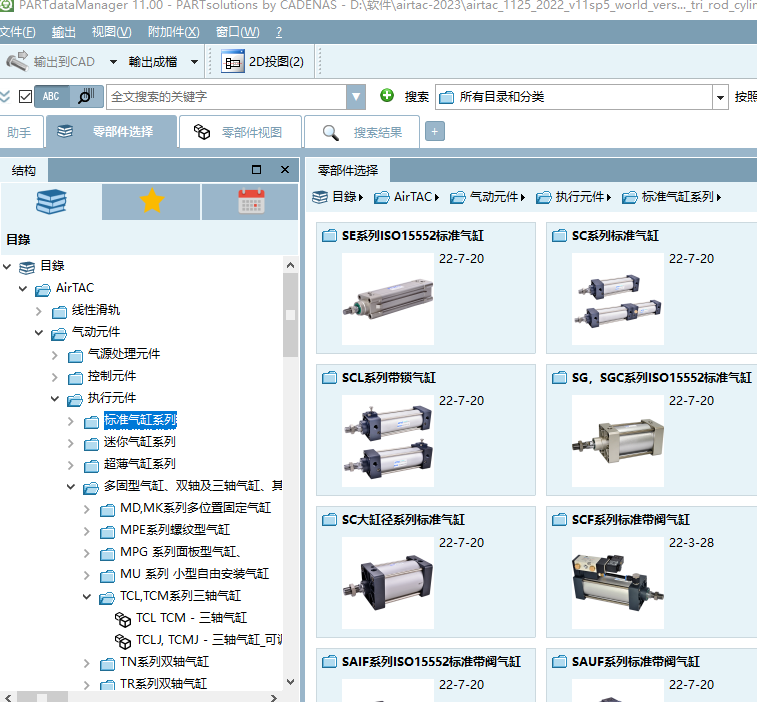Open the 所有目录和分类 dropdown
This screenshot has width=757, height=702.
(720, 97)
